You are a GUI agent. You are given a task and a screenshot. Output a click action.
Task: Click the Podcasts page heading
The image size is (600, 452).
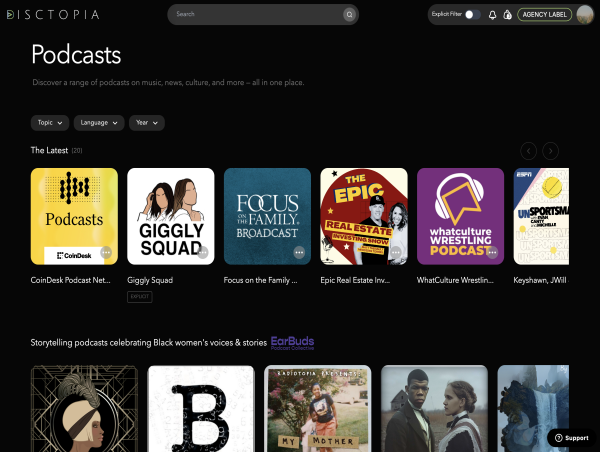coord(76,54)
